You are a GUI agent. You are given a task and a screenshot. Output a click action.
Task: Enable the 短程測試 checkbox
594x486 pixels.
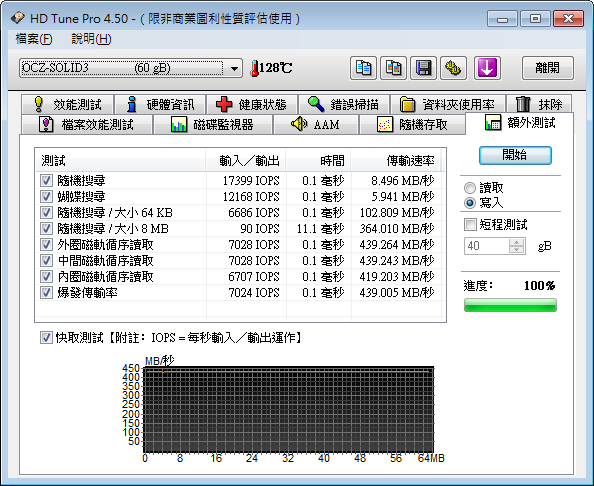[470, 224]
